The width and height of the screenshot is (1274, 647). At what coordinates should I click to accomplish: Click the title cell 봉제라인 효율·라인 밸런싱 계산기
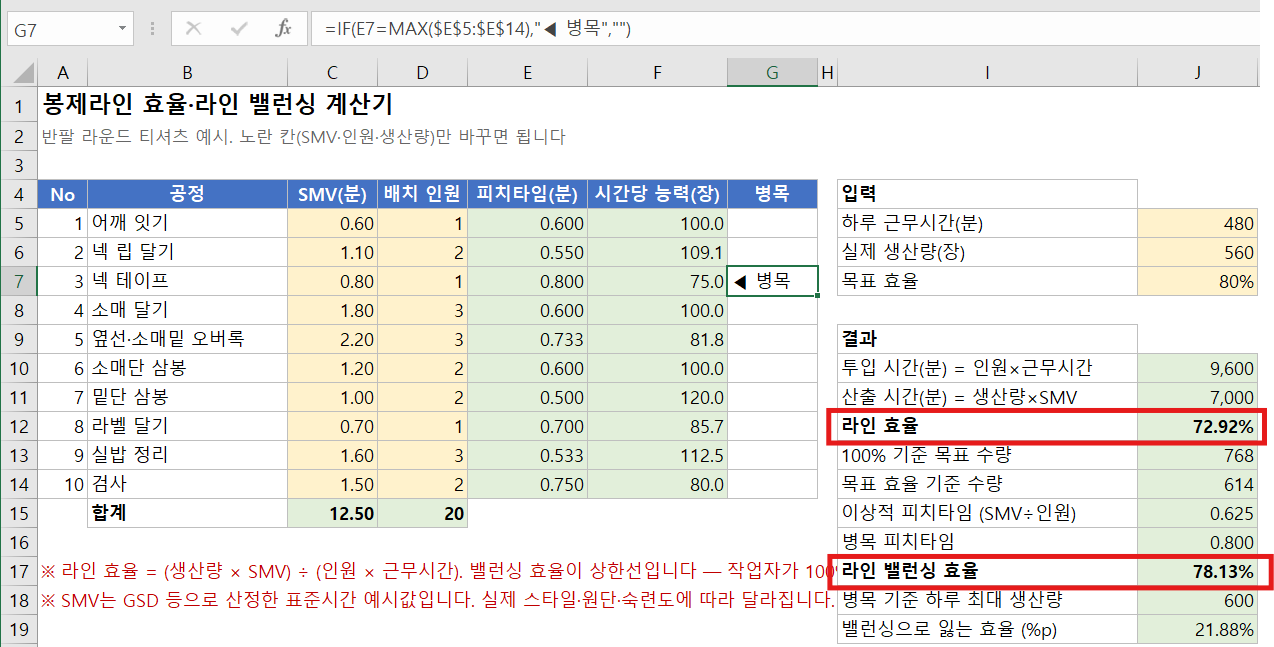[x=218, y=104]
